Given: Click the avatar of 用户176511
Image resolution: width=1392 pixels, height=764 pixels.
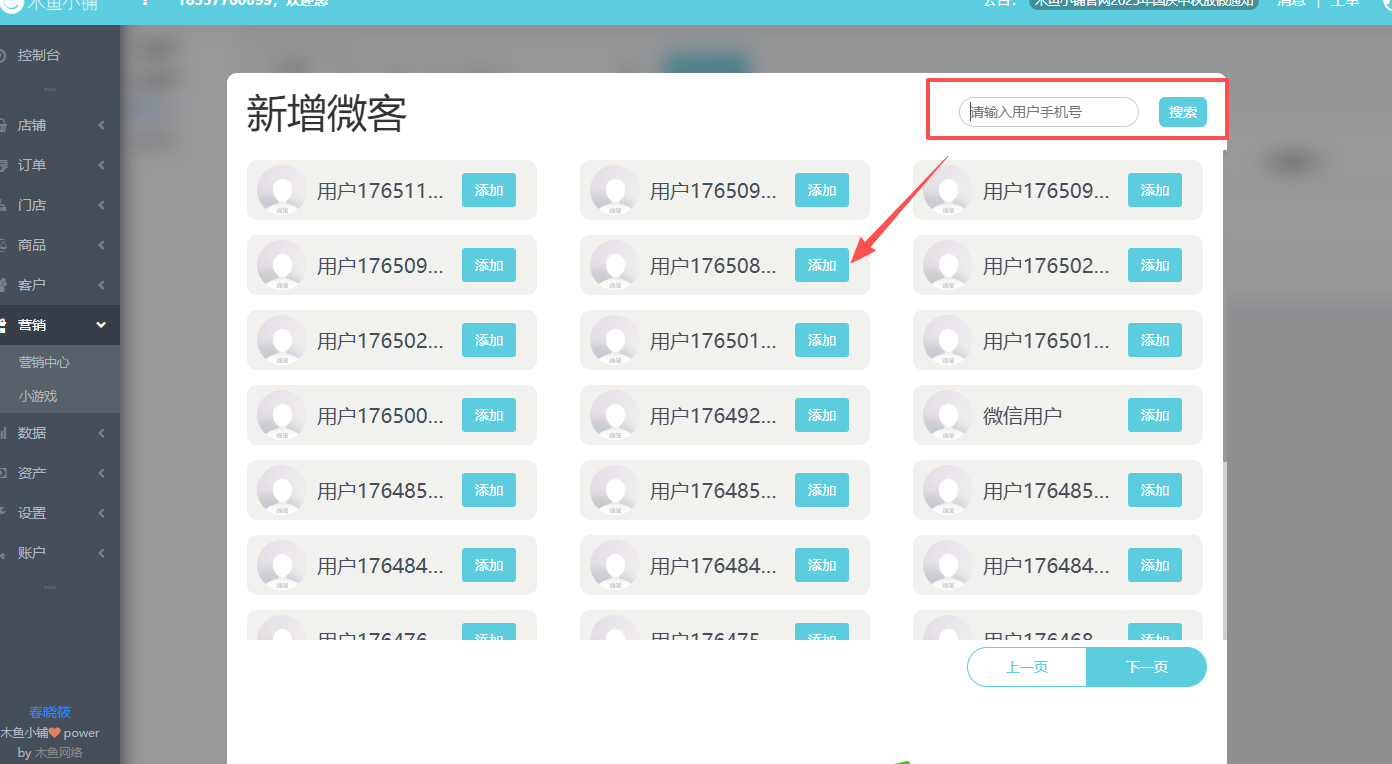Looking at the screenshot, I should coord(281,190).
